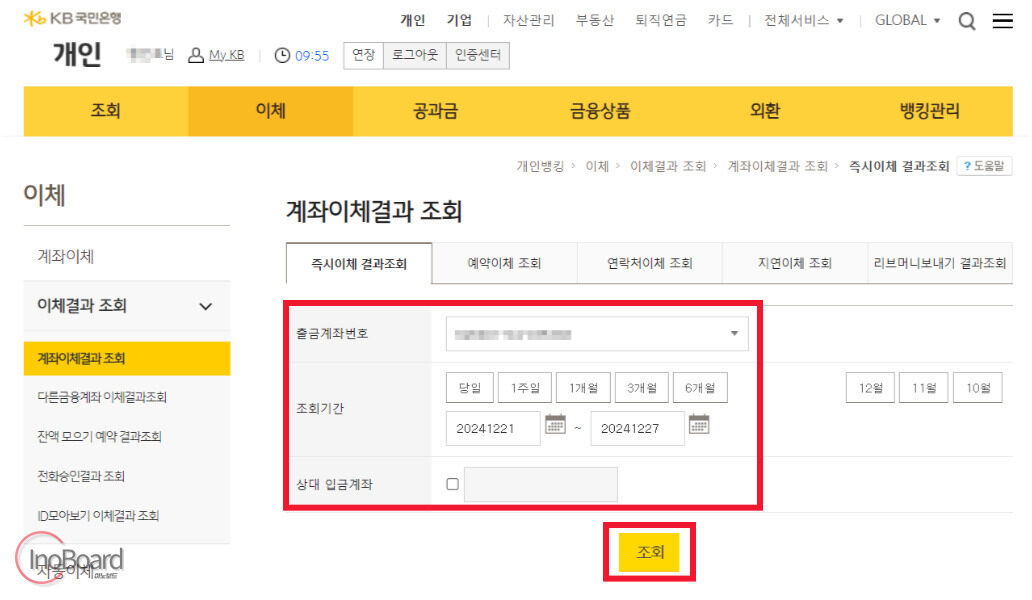
Task: Extend the session with 연장 button
Action: [x=363, y=55]
